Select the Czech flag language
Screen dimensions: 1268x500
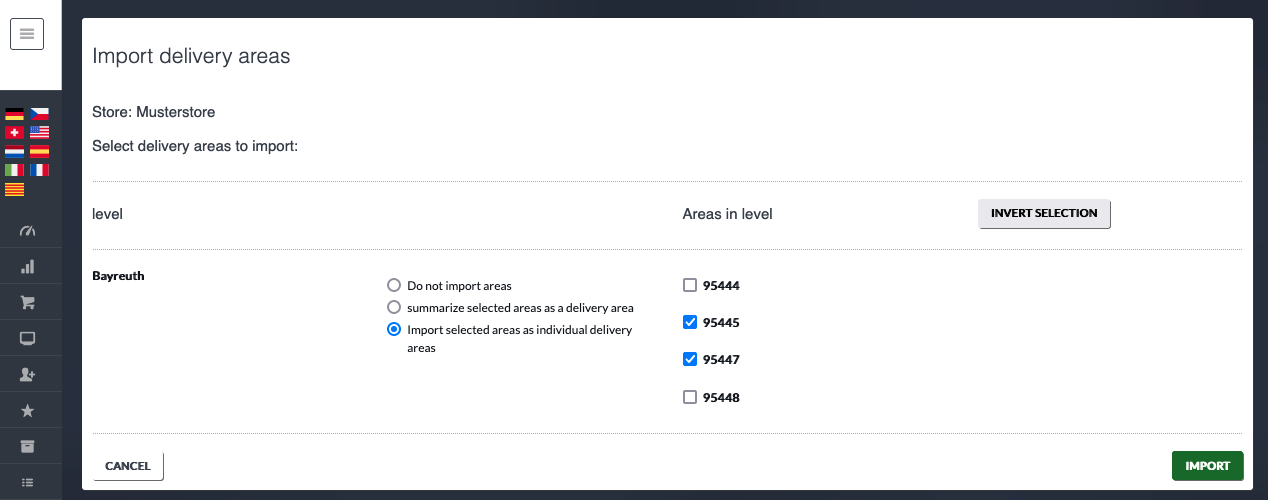[39, 113]
